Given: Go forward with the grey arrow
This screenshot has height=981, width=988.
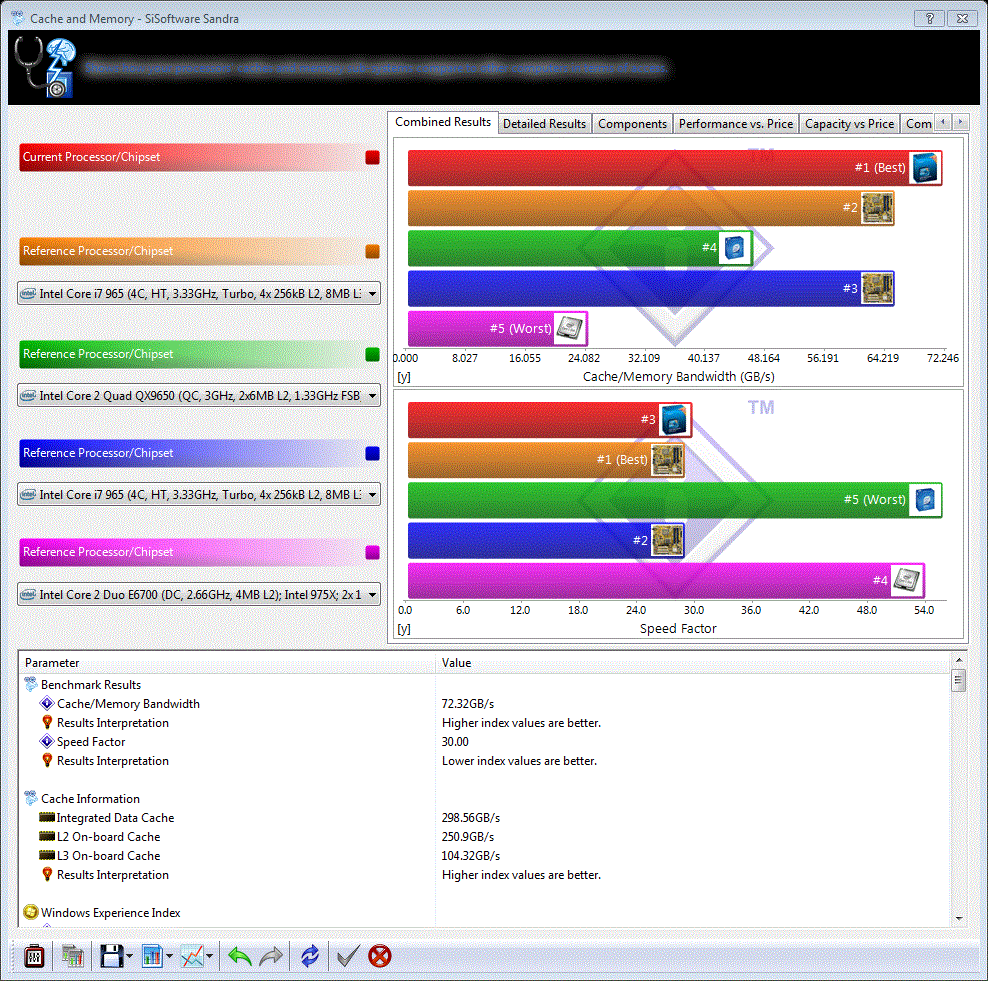Looking at the screenshot, I should [271, 956].
